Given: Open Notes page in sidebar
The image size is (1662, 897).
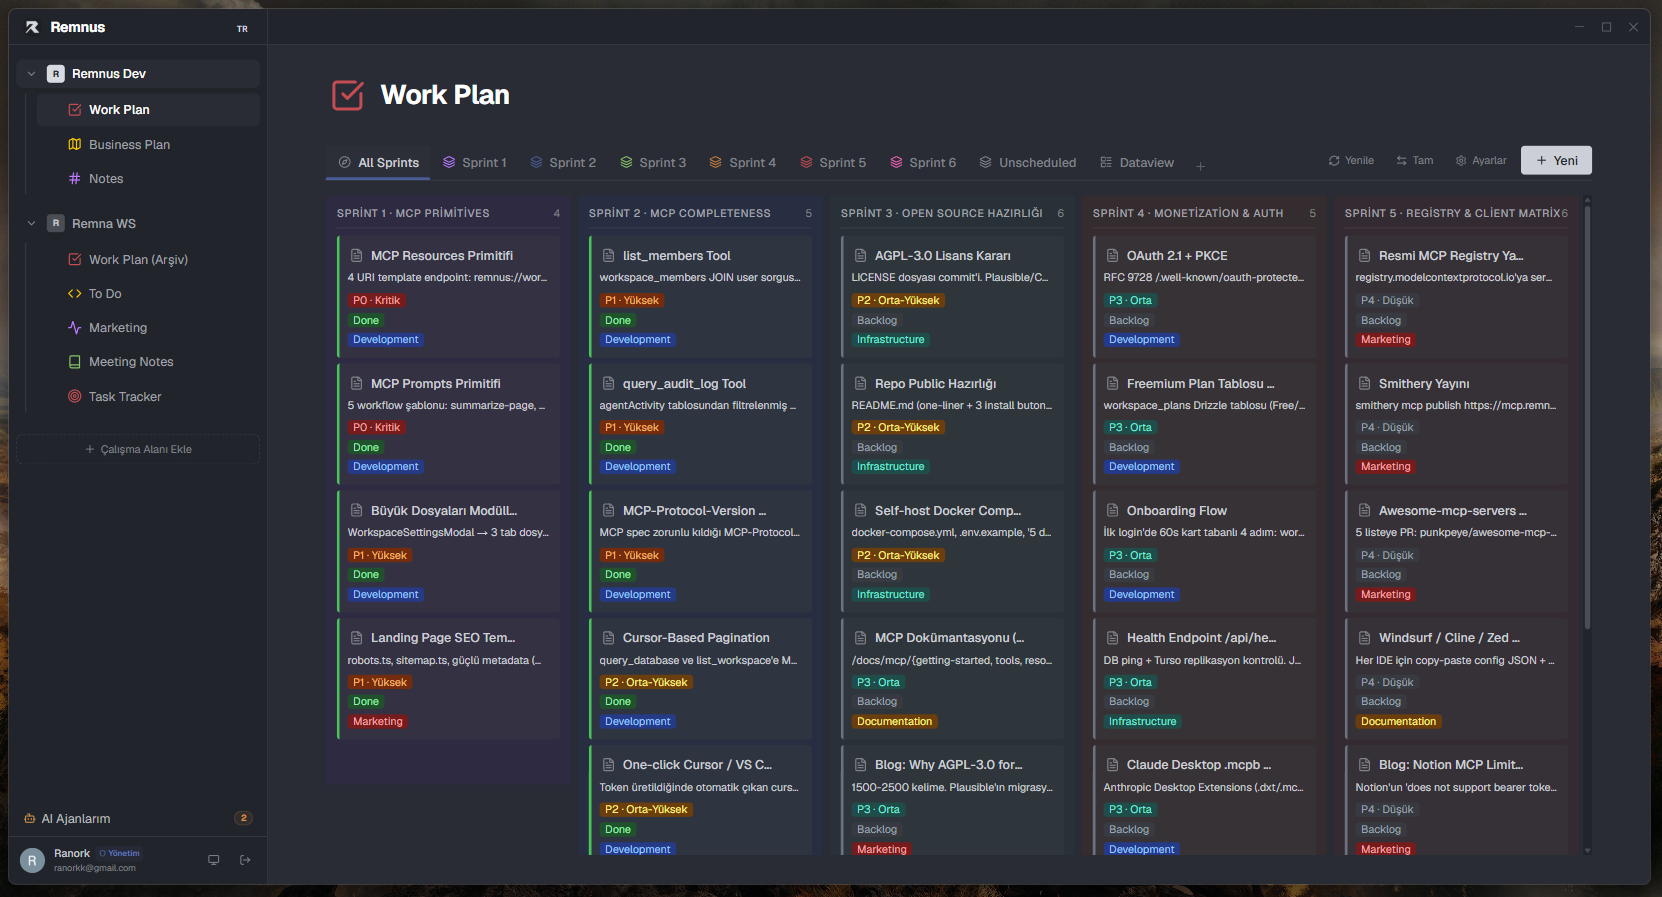Looking at the screenshot, I should click(148, 179).
